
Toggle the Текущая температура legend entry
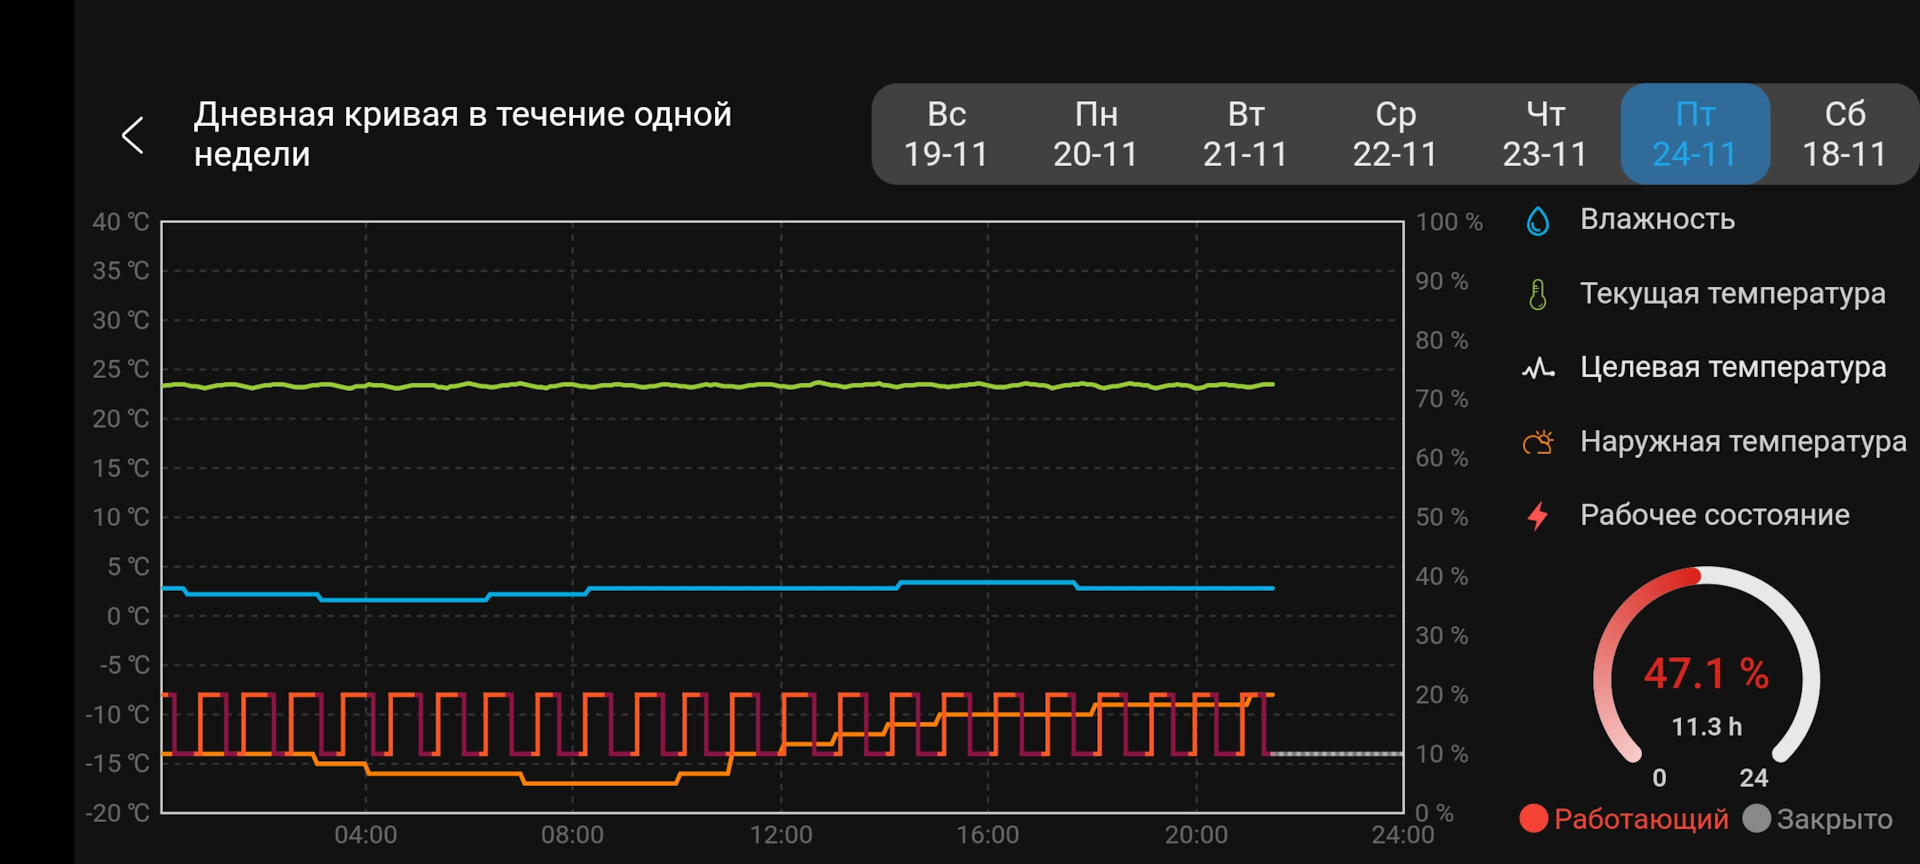pos(1732,293)
